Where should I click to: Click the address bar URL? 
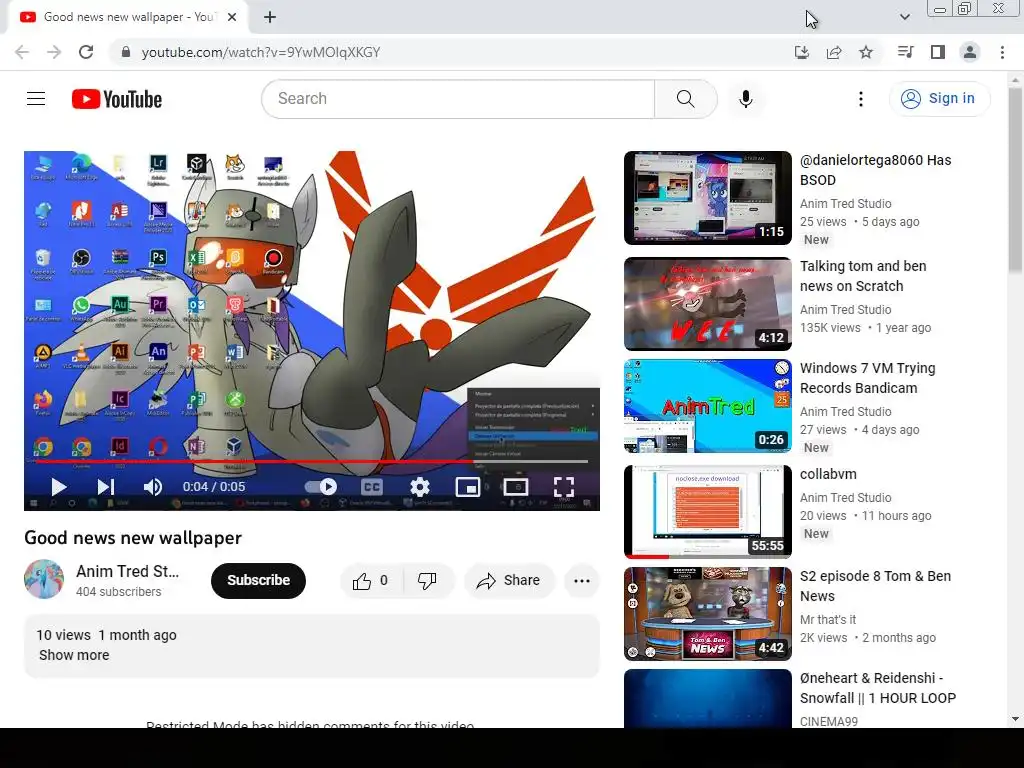click(x=261, y=52)
